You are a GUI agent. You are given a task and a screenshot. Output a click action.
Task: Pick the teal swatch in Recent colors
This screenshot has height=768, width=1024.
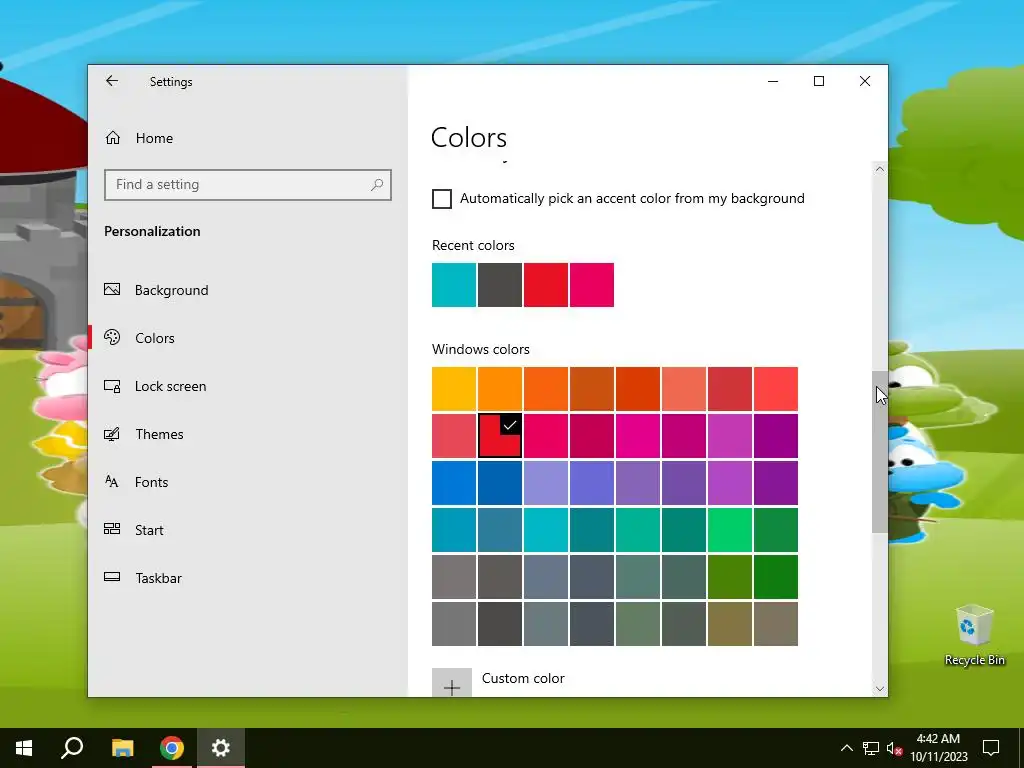tap(454, 285)
